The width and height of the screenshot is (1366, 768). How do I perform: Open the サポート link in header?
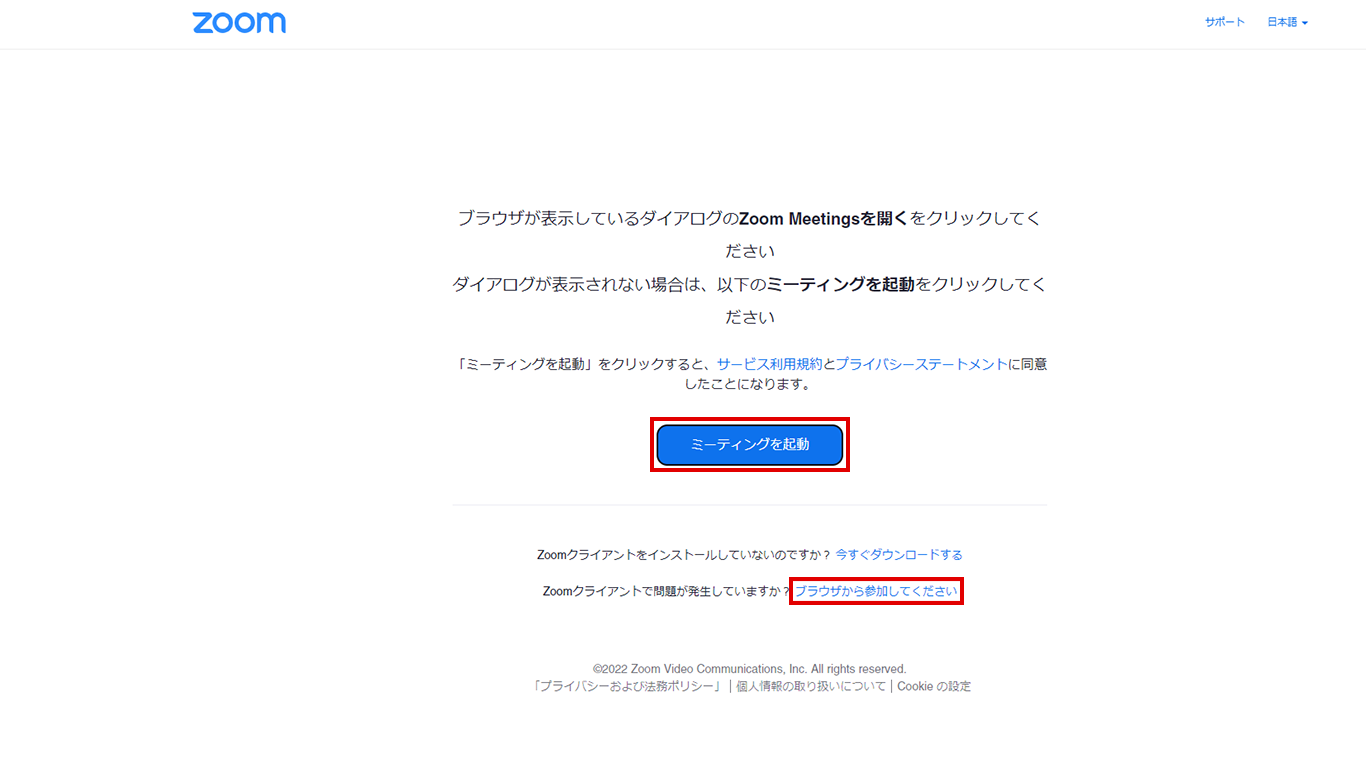pos(1225,22)
